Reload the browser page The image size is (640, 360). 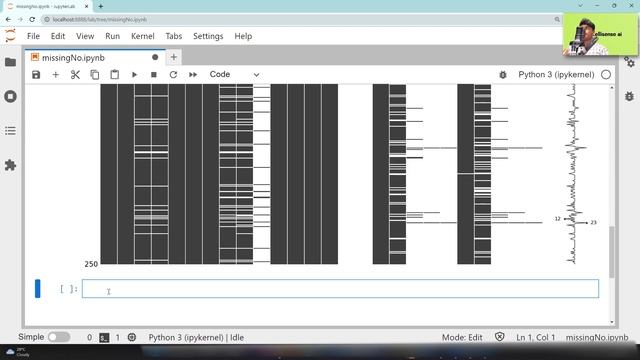pyautogui.click(x=32, y=19)
